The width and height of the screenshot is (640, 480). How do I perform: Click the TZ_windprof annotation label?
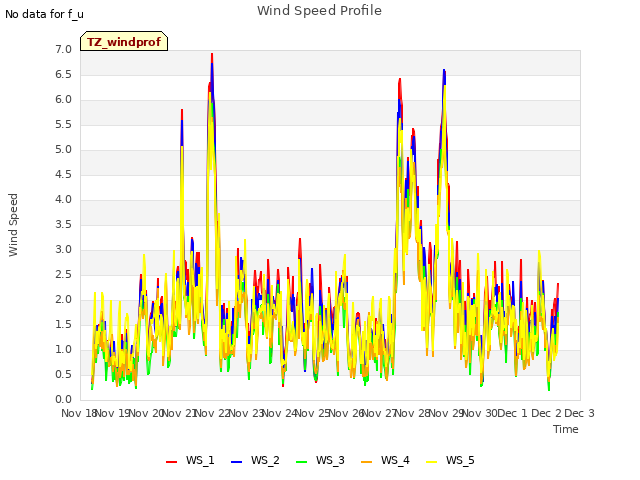pos(124,42)
